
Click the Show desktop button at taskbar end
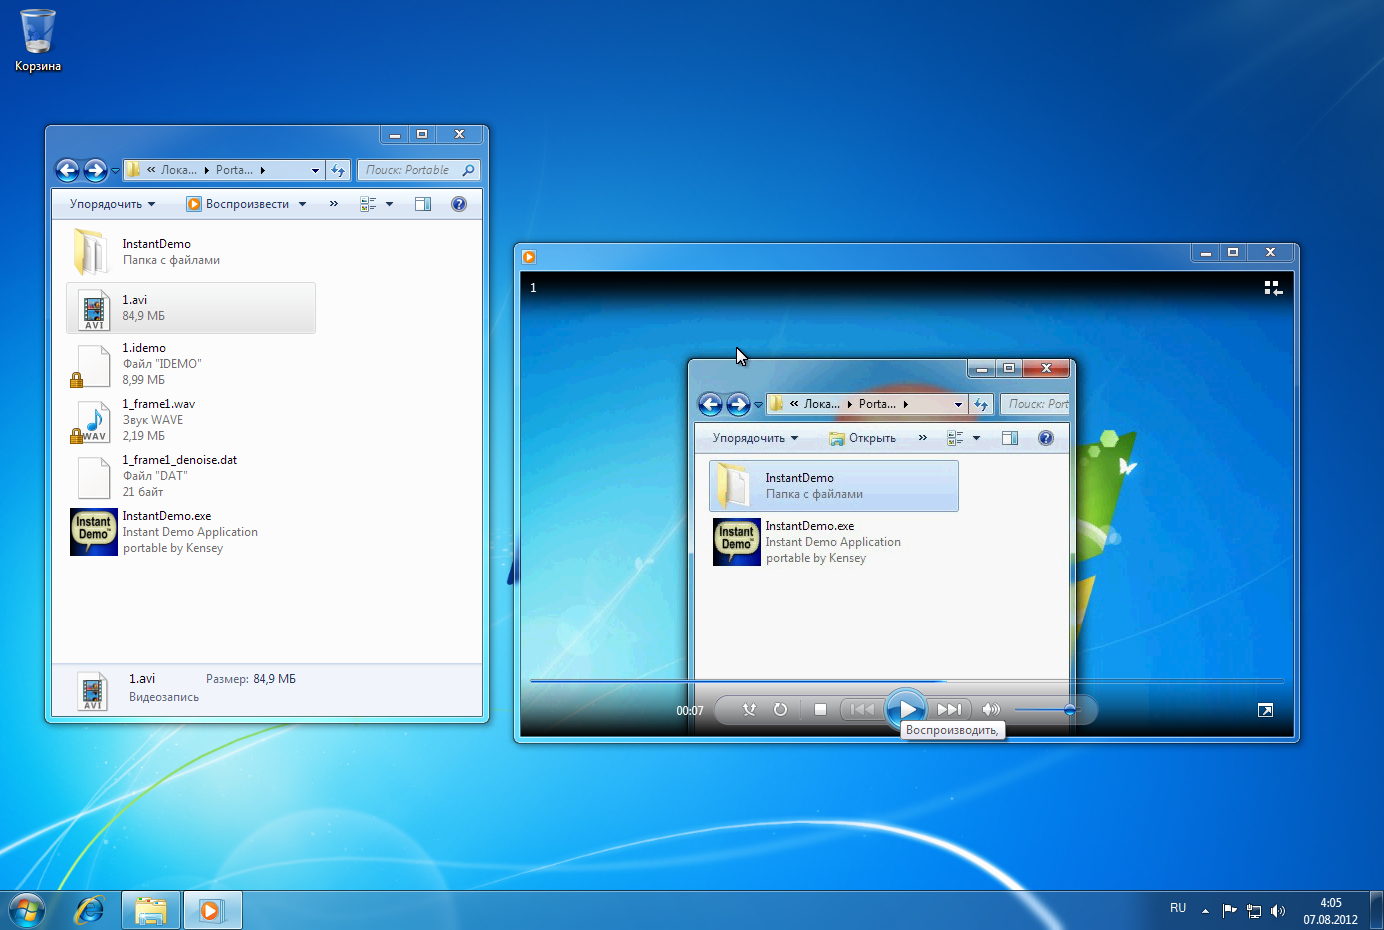tap(1377, 910)
